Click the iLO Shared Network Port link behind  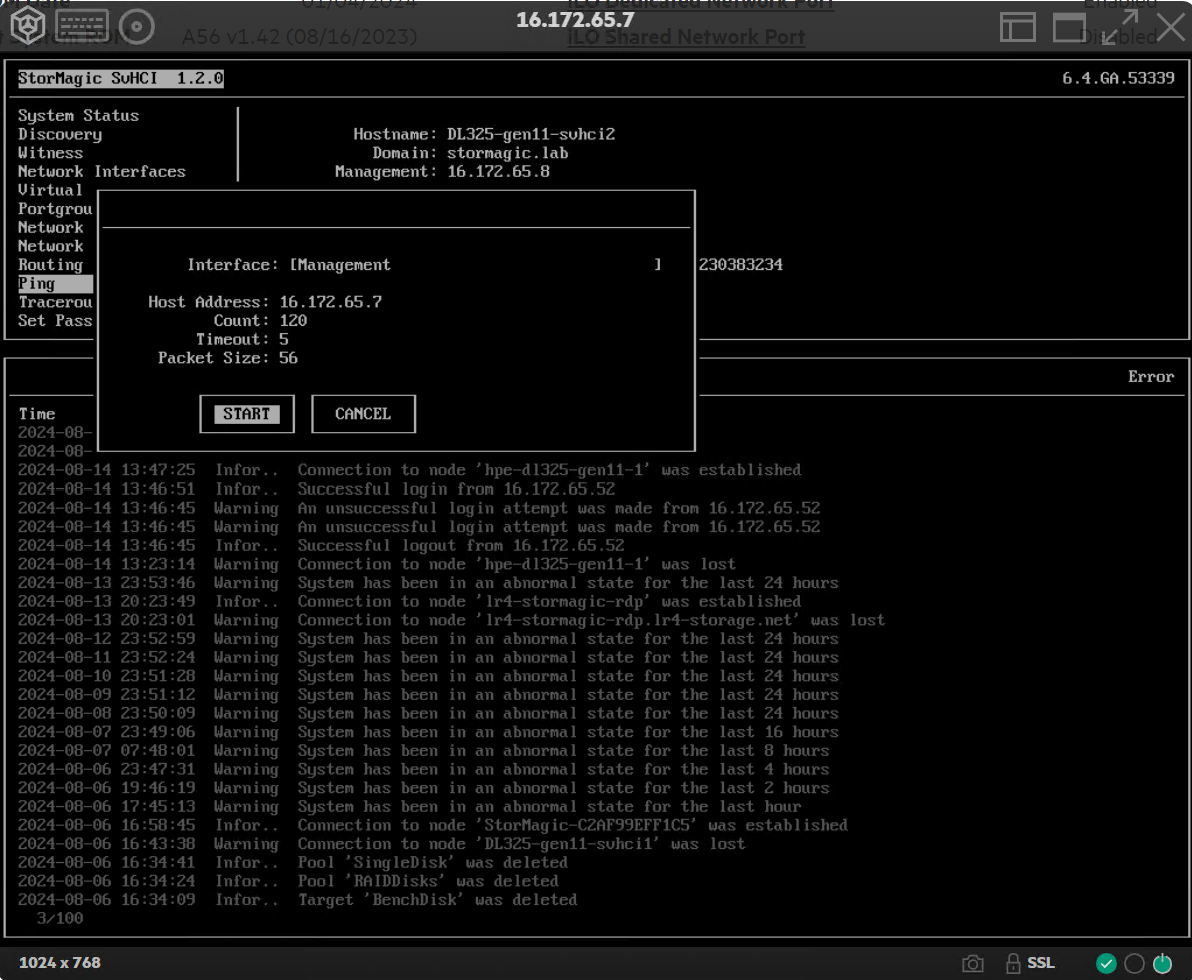tap(686, 37)
